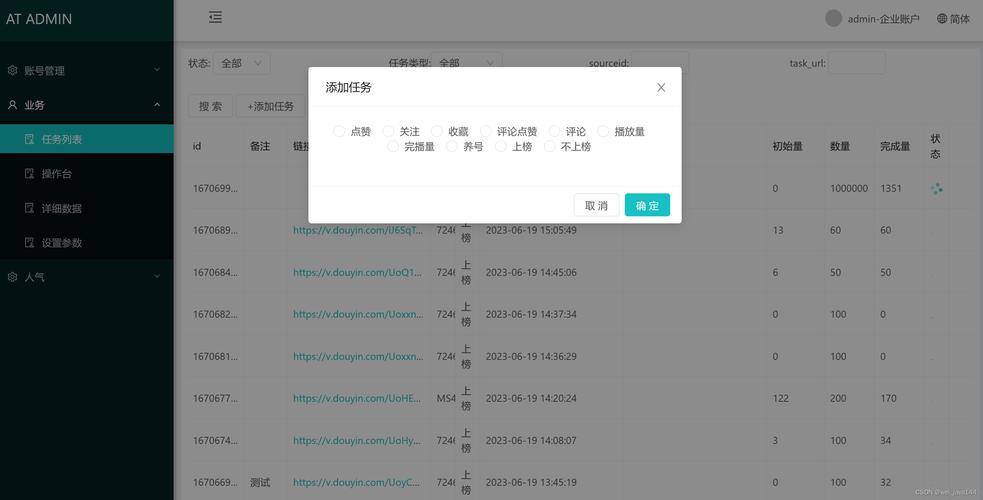Screen dimensions: 983x500
Task: Select the 评论 radio option
Action: (x=554, y=132)
